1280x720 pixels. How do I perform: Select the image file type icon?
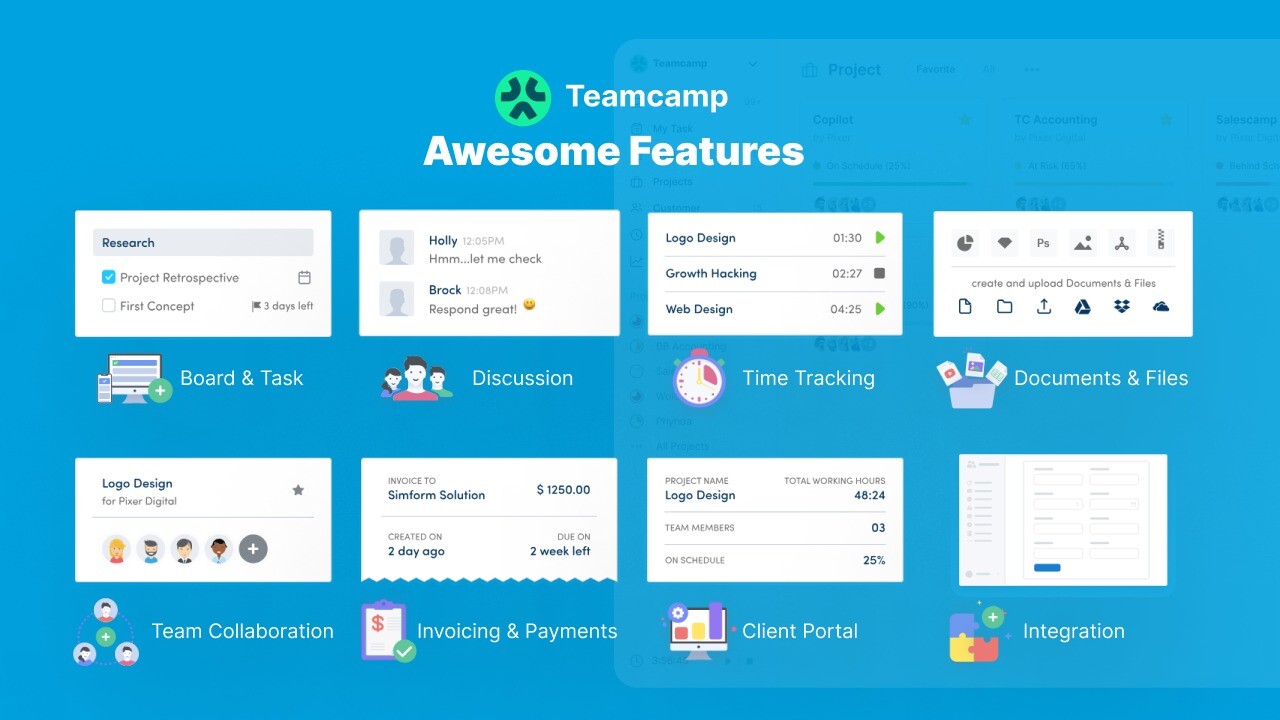[1082, 242]
